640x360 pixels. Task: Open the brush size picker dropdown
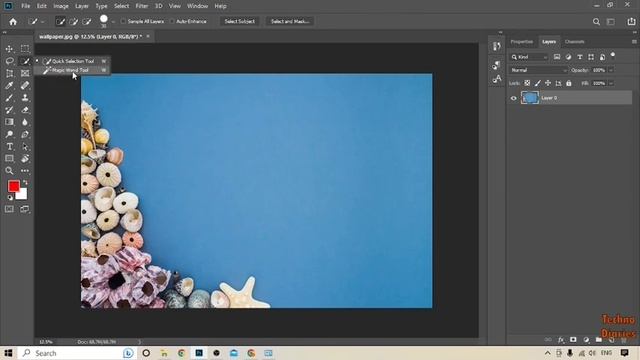coord(113,22)
